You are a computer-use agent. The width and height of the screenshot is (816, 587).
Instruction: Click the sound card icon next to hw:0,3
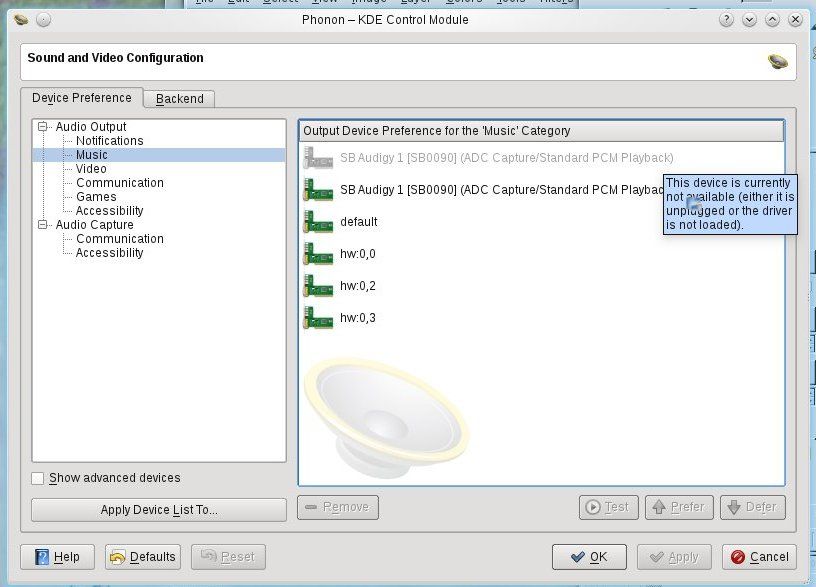point(318,318)
